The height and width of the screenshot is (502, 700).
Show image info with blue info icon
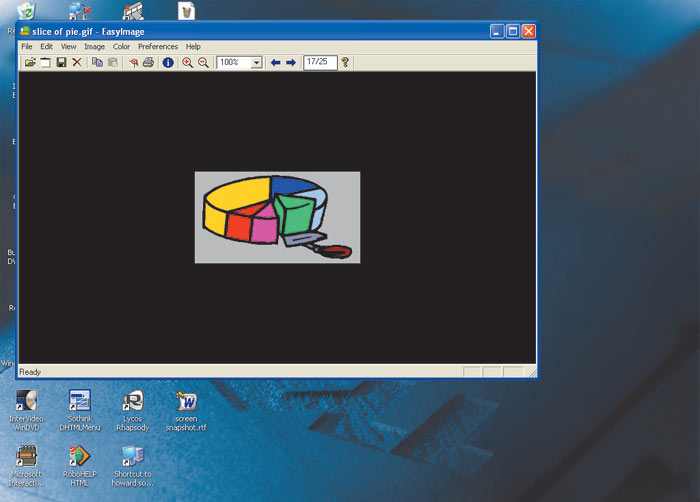[x=168, y=63]
